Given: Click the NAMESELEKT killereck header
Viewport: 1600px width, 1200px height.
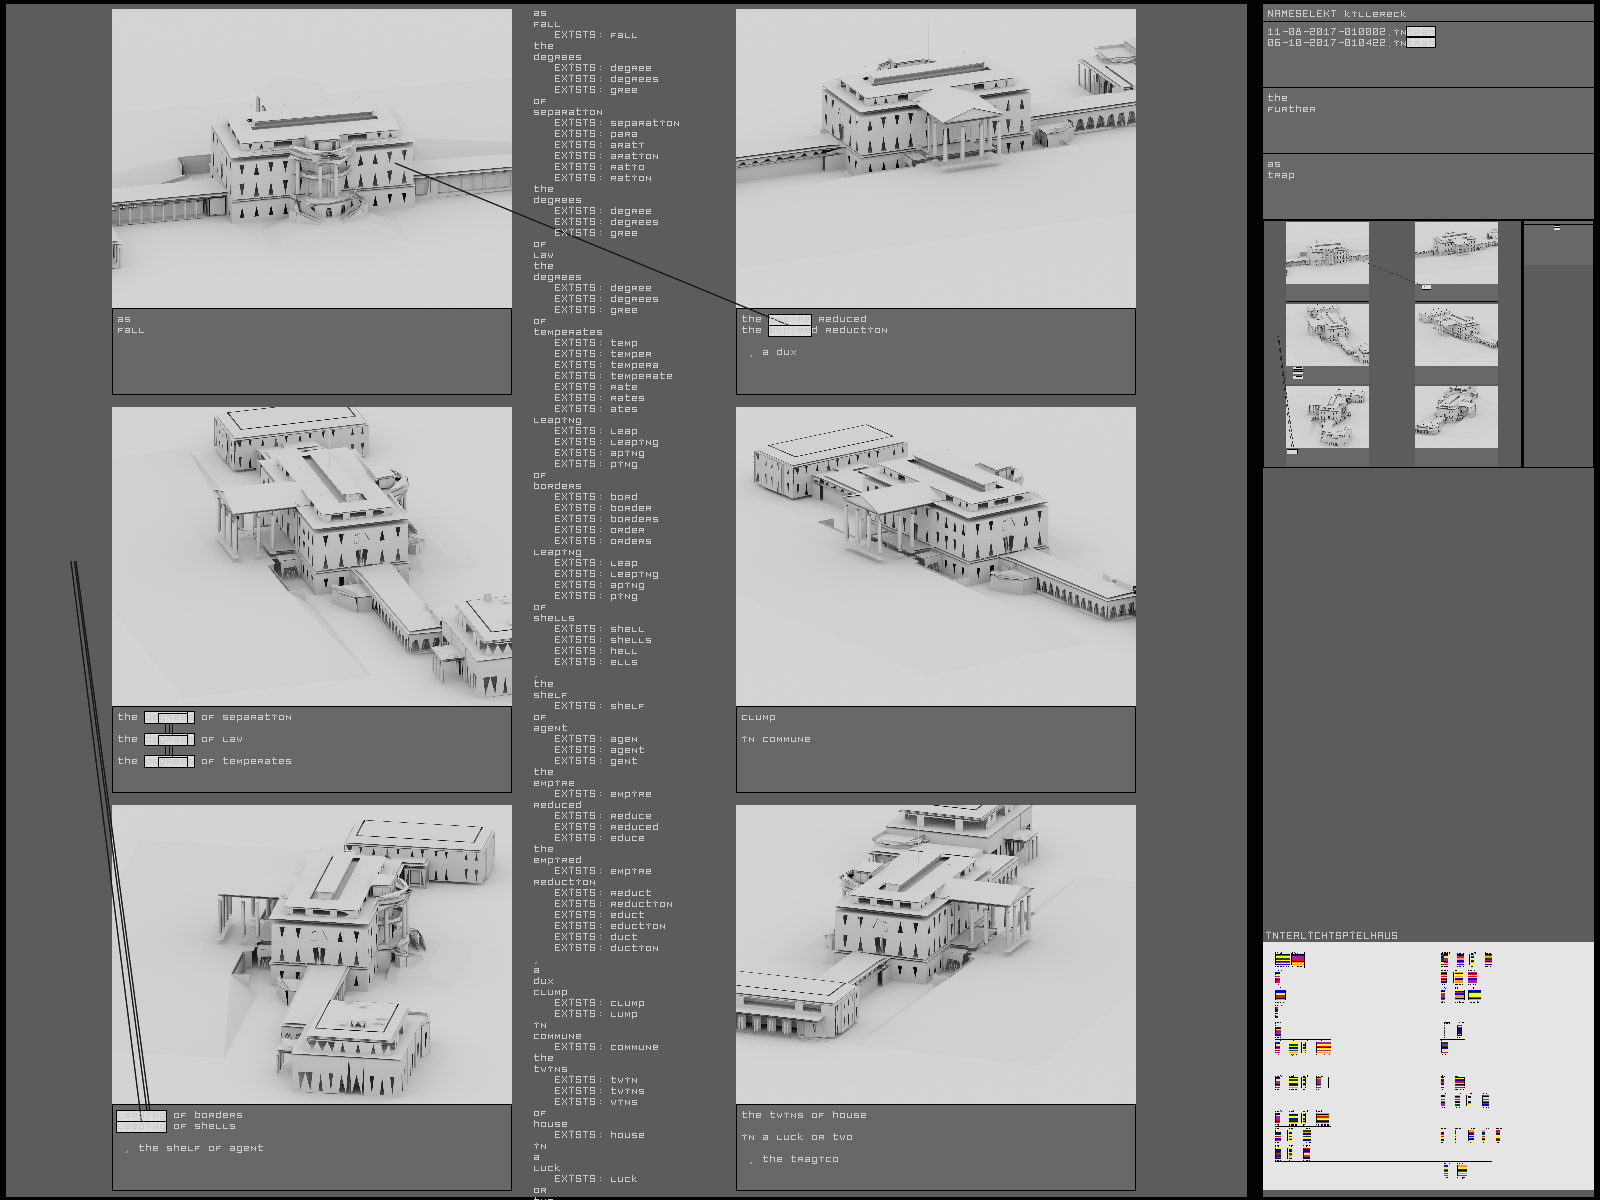Looking at the screenshot, I should click(1337, 14).
